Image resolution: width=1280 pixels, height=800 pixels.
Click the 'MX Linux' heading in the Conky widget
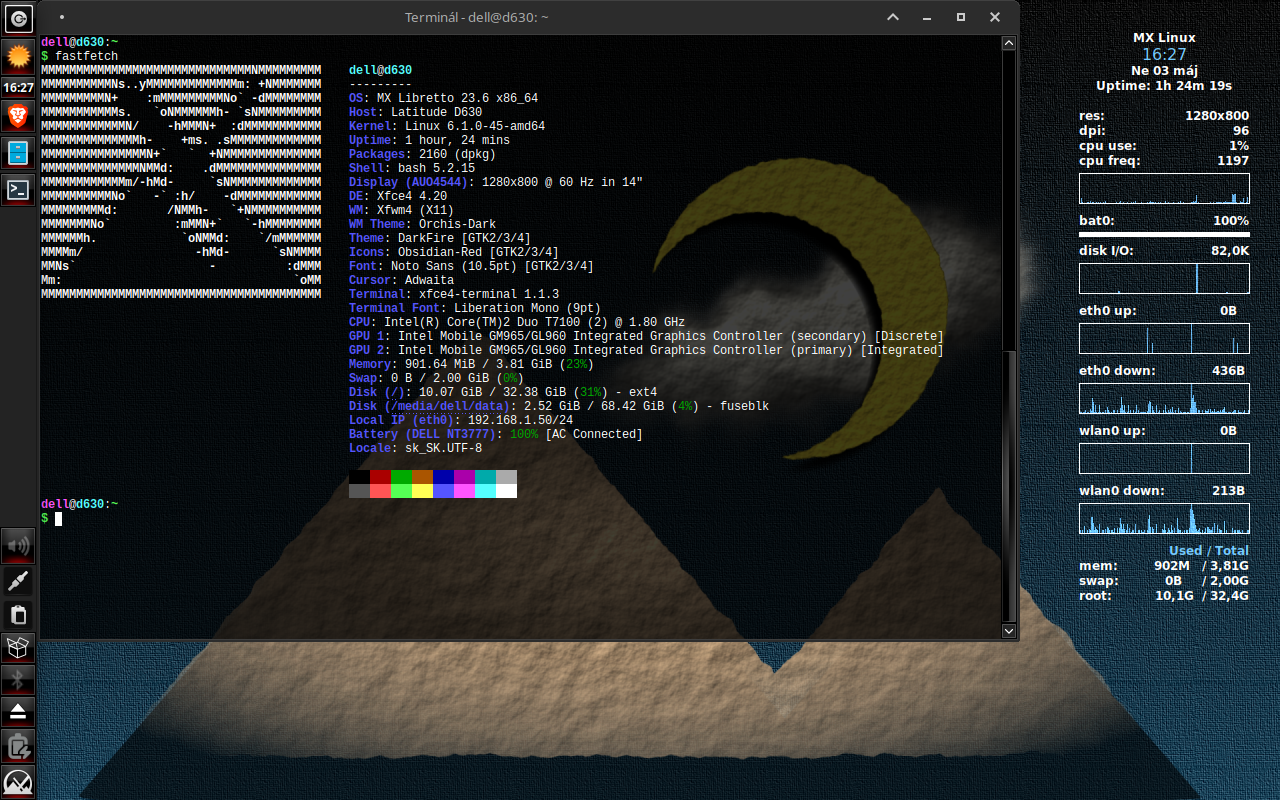(1164, 37)
